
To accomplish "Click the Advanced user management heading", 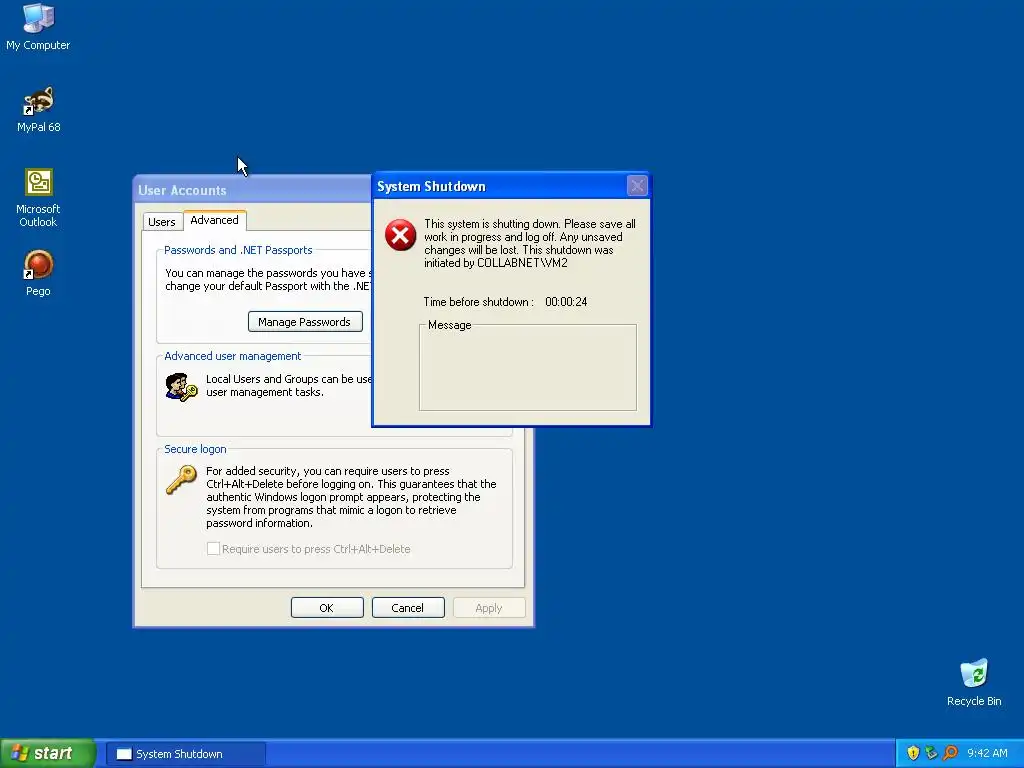I will click(232, 356).
